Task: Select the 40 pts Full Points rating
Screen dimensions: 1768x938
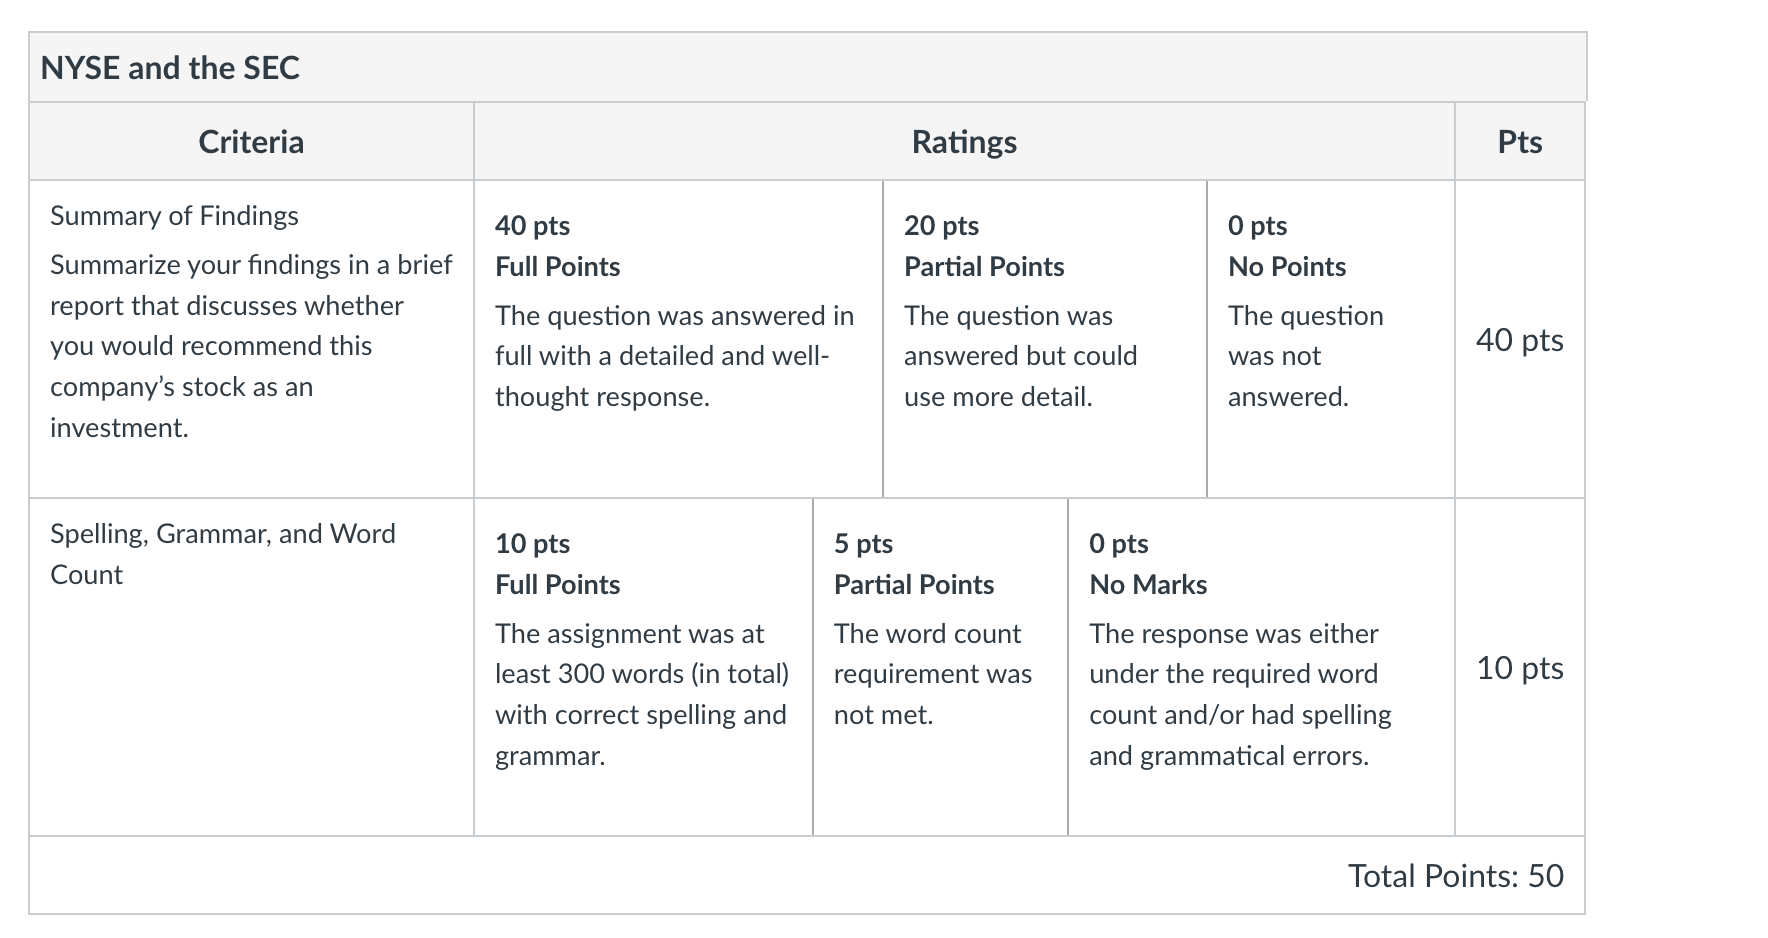Action: point(678,339)
